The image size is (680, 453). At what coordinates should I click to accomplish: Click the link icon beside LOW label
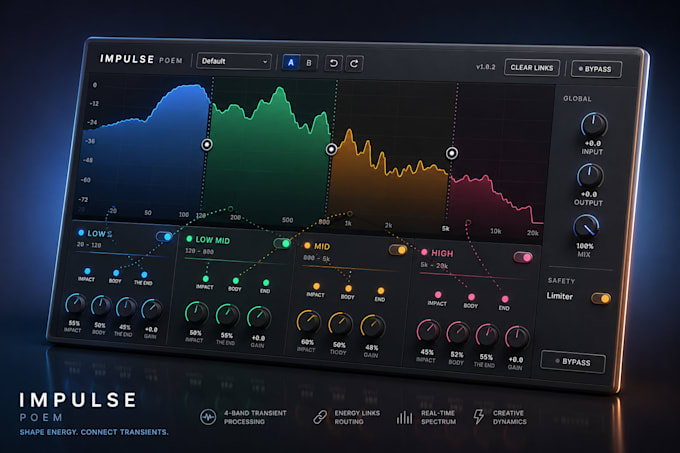(x=110, y=234)
